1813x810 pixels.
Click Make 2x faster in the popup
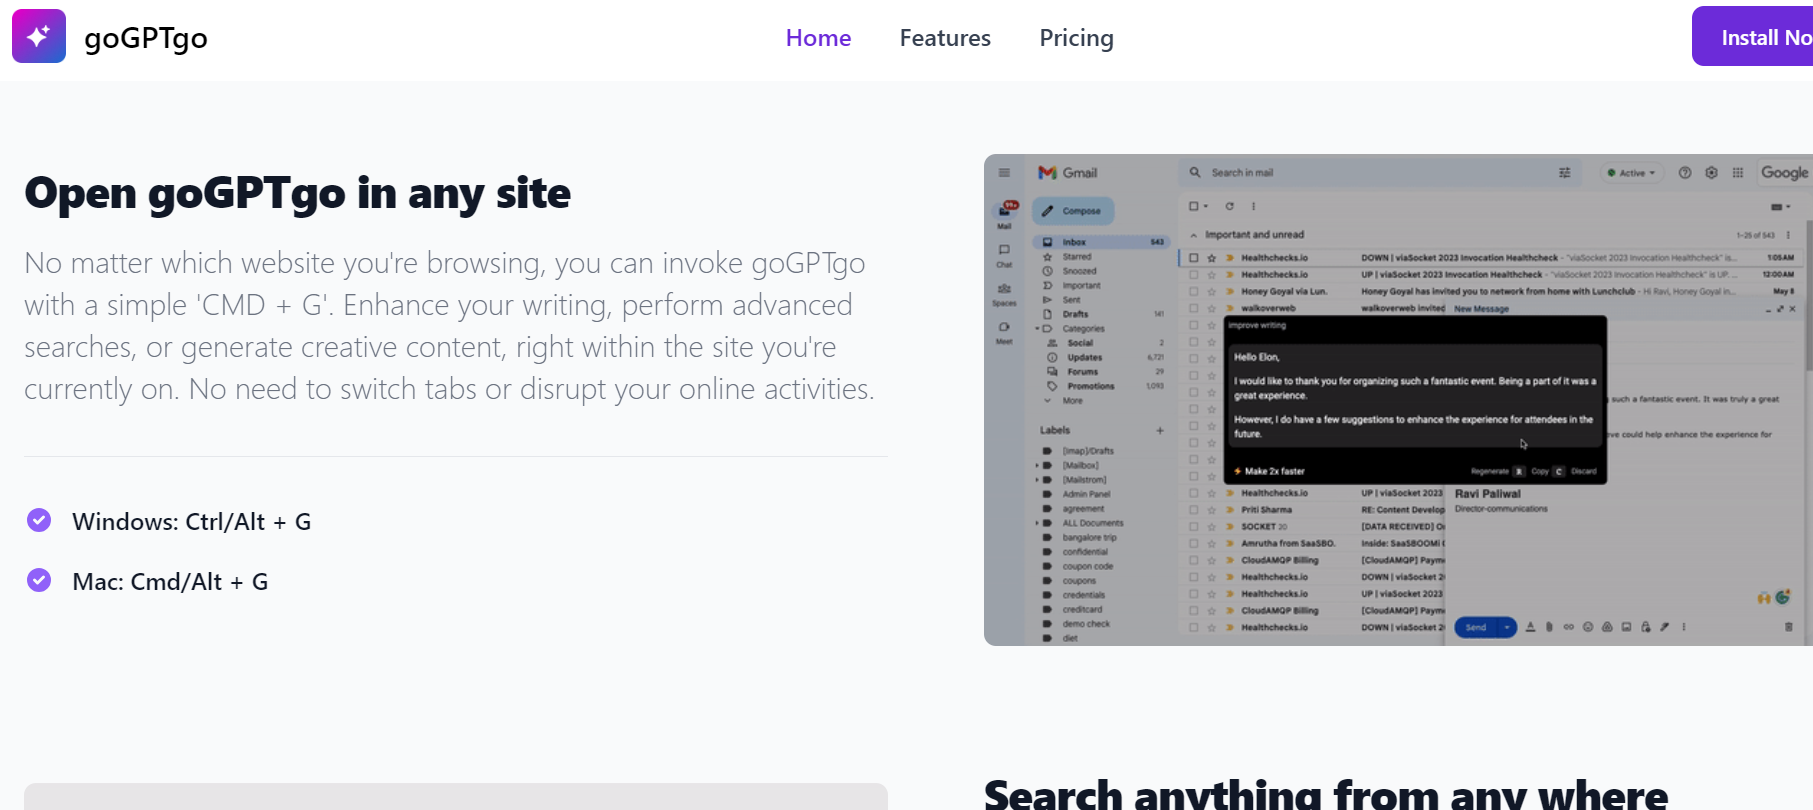[1269, 471]
